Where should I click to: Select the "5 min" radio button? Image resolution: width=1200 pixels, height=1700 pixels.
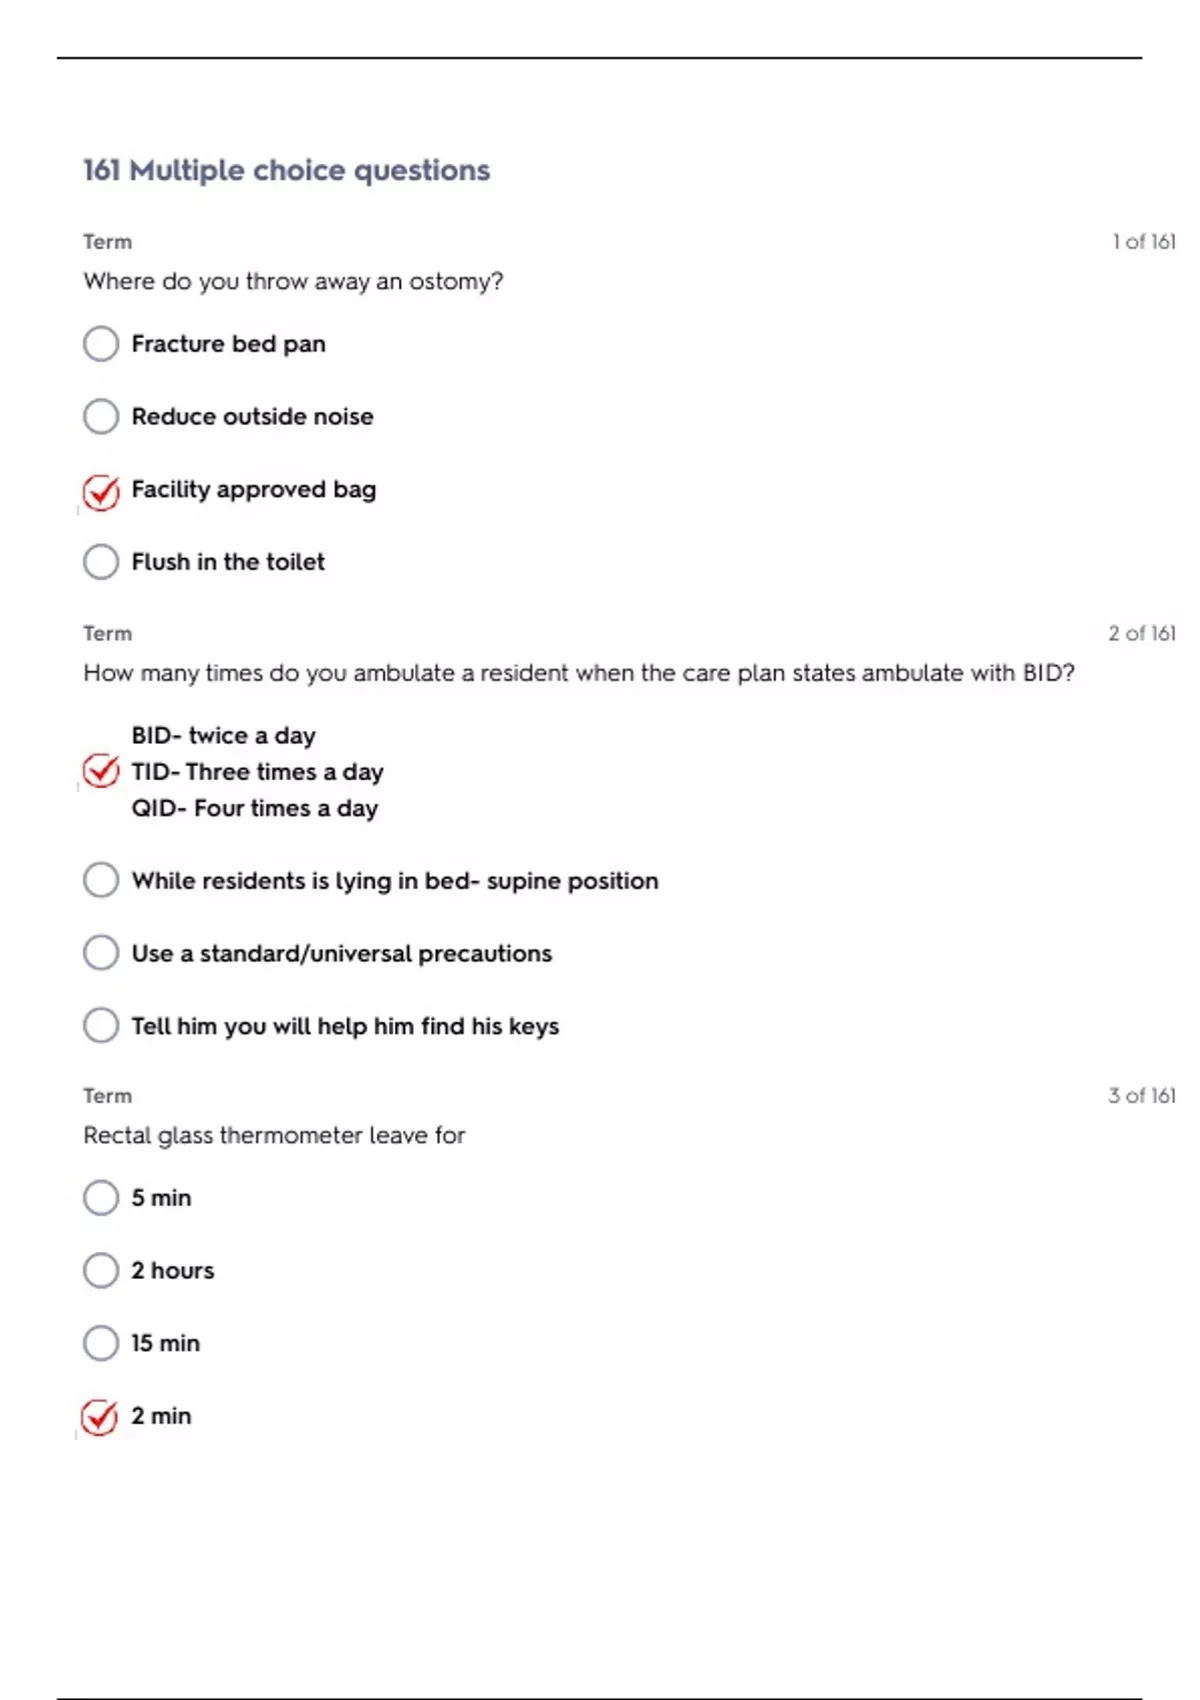click(x=101, y=1197)
